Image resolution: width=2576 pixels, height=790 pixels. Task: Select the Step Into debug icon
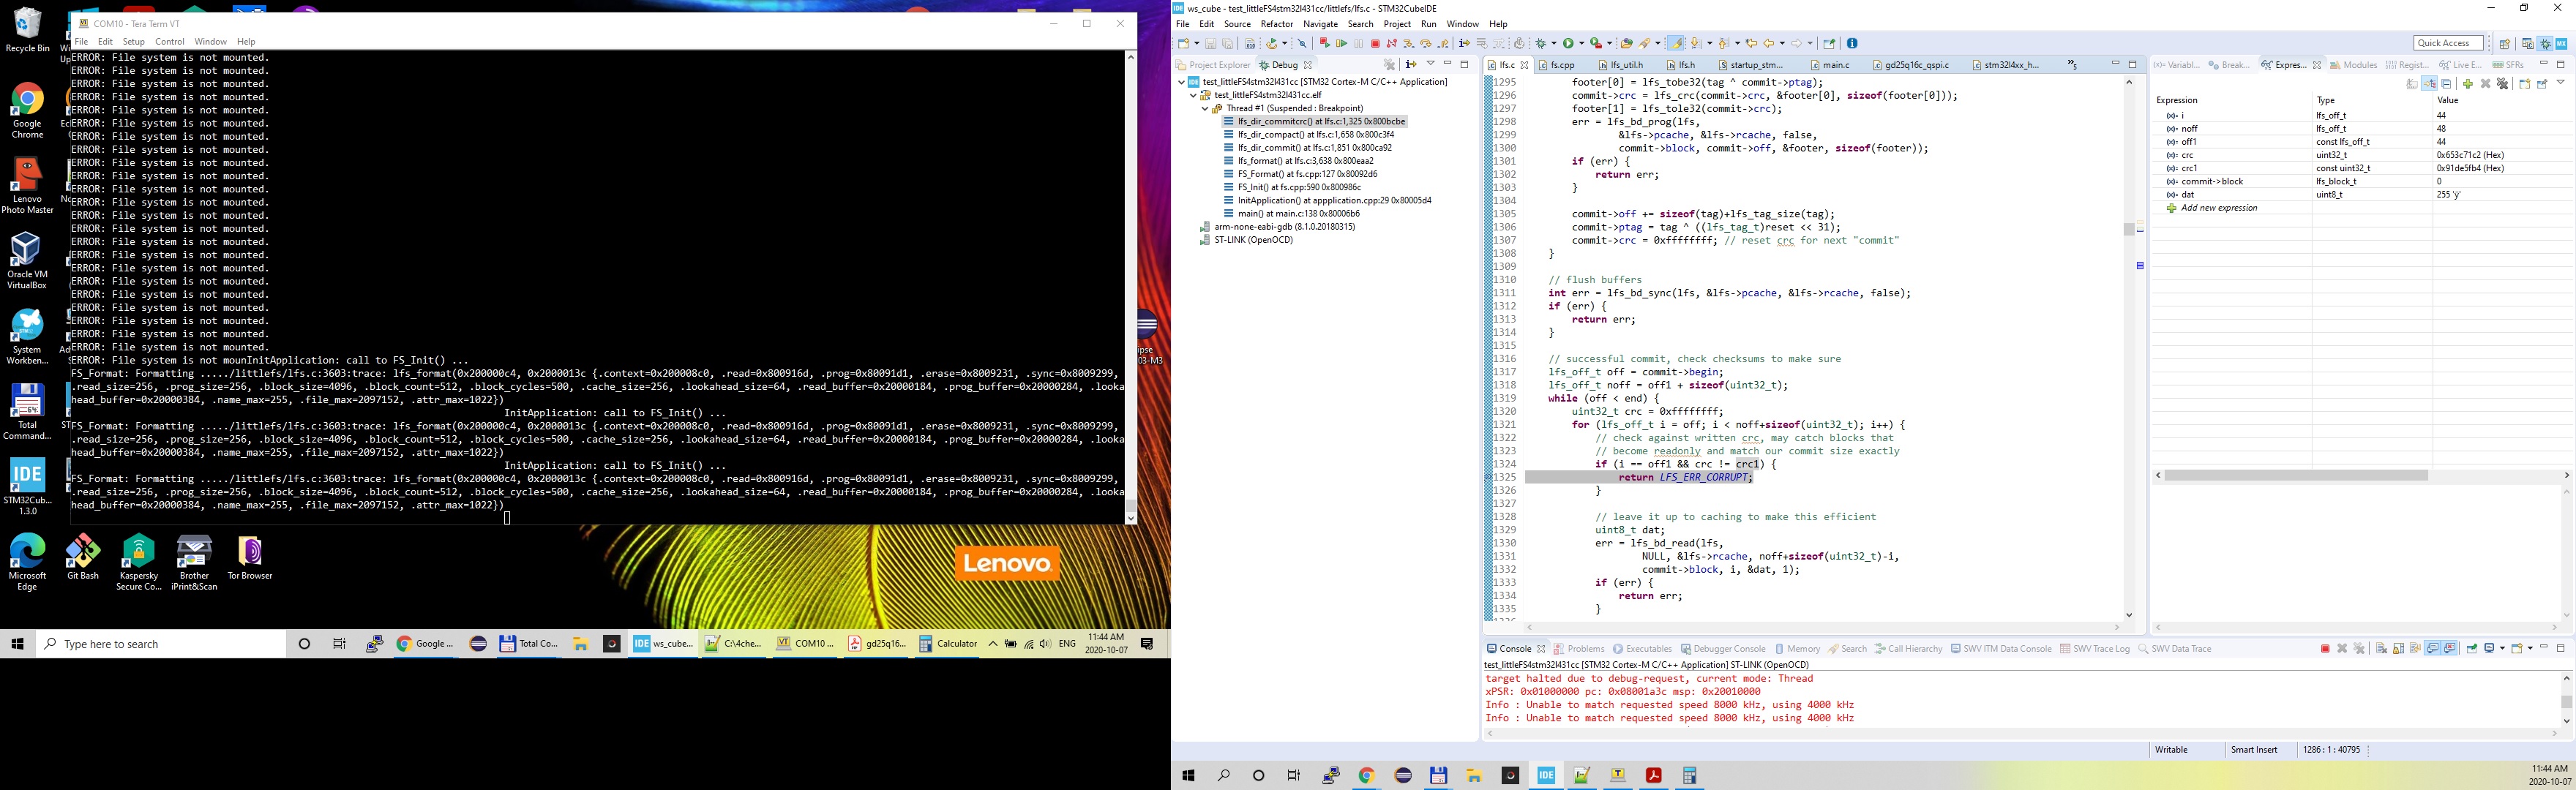coord(1408,42)
